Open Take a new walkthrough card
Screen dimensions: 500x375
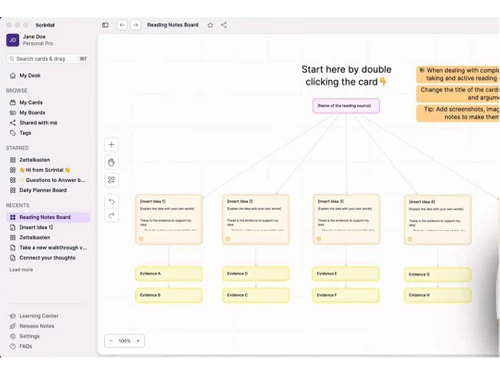pyautogui.click(x=53, y=248)
